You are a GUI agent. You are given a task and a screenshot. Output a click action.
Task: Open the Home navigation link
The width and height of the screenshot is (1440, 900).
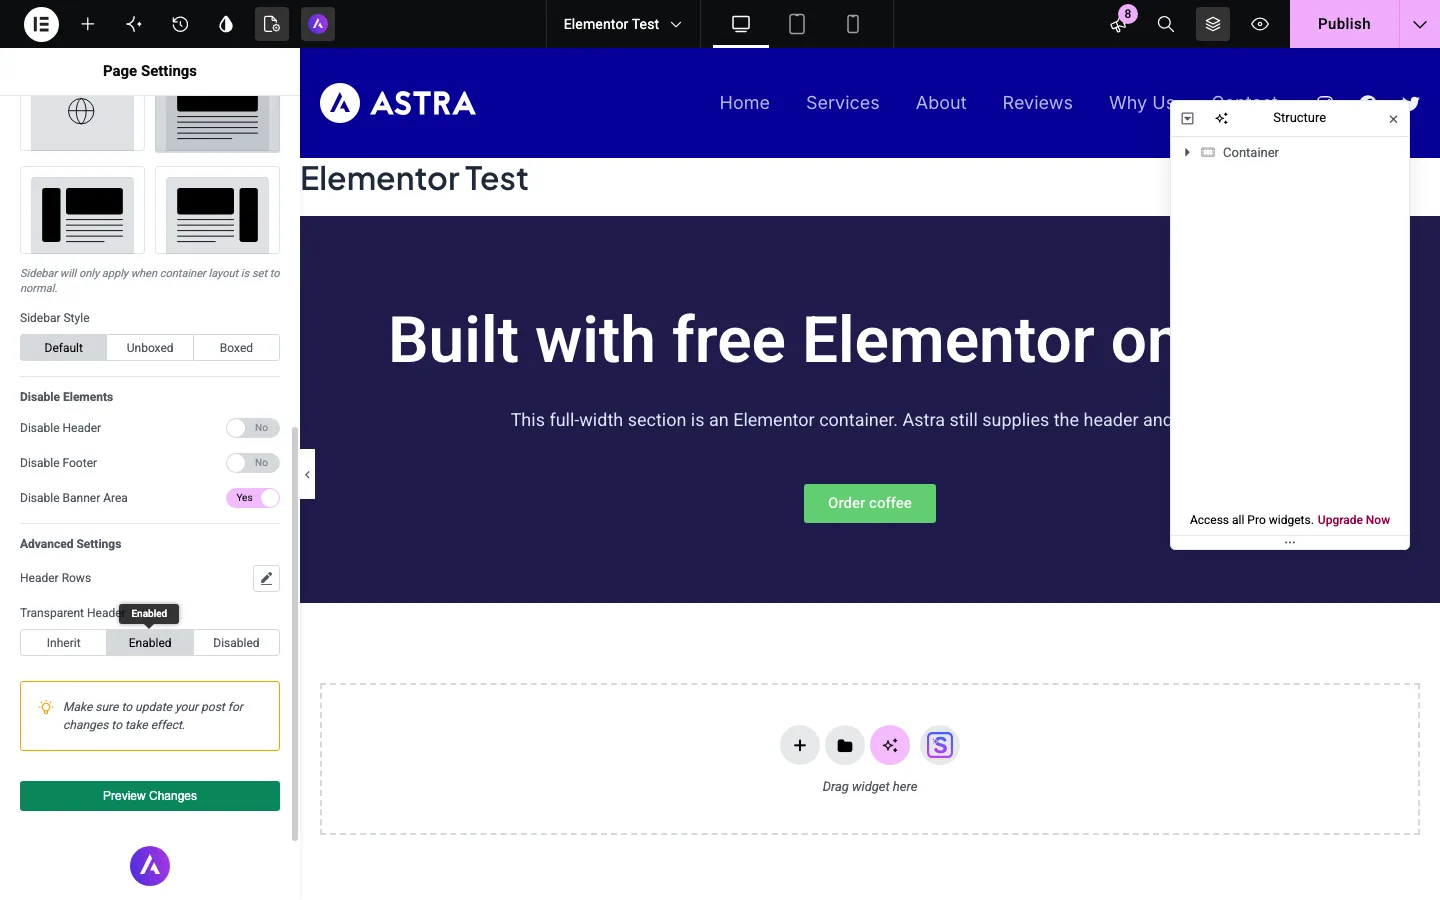pos(745,103)
